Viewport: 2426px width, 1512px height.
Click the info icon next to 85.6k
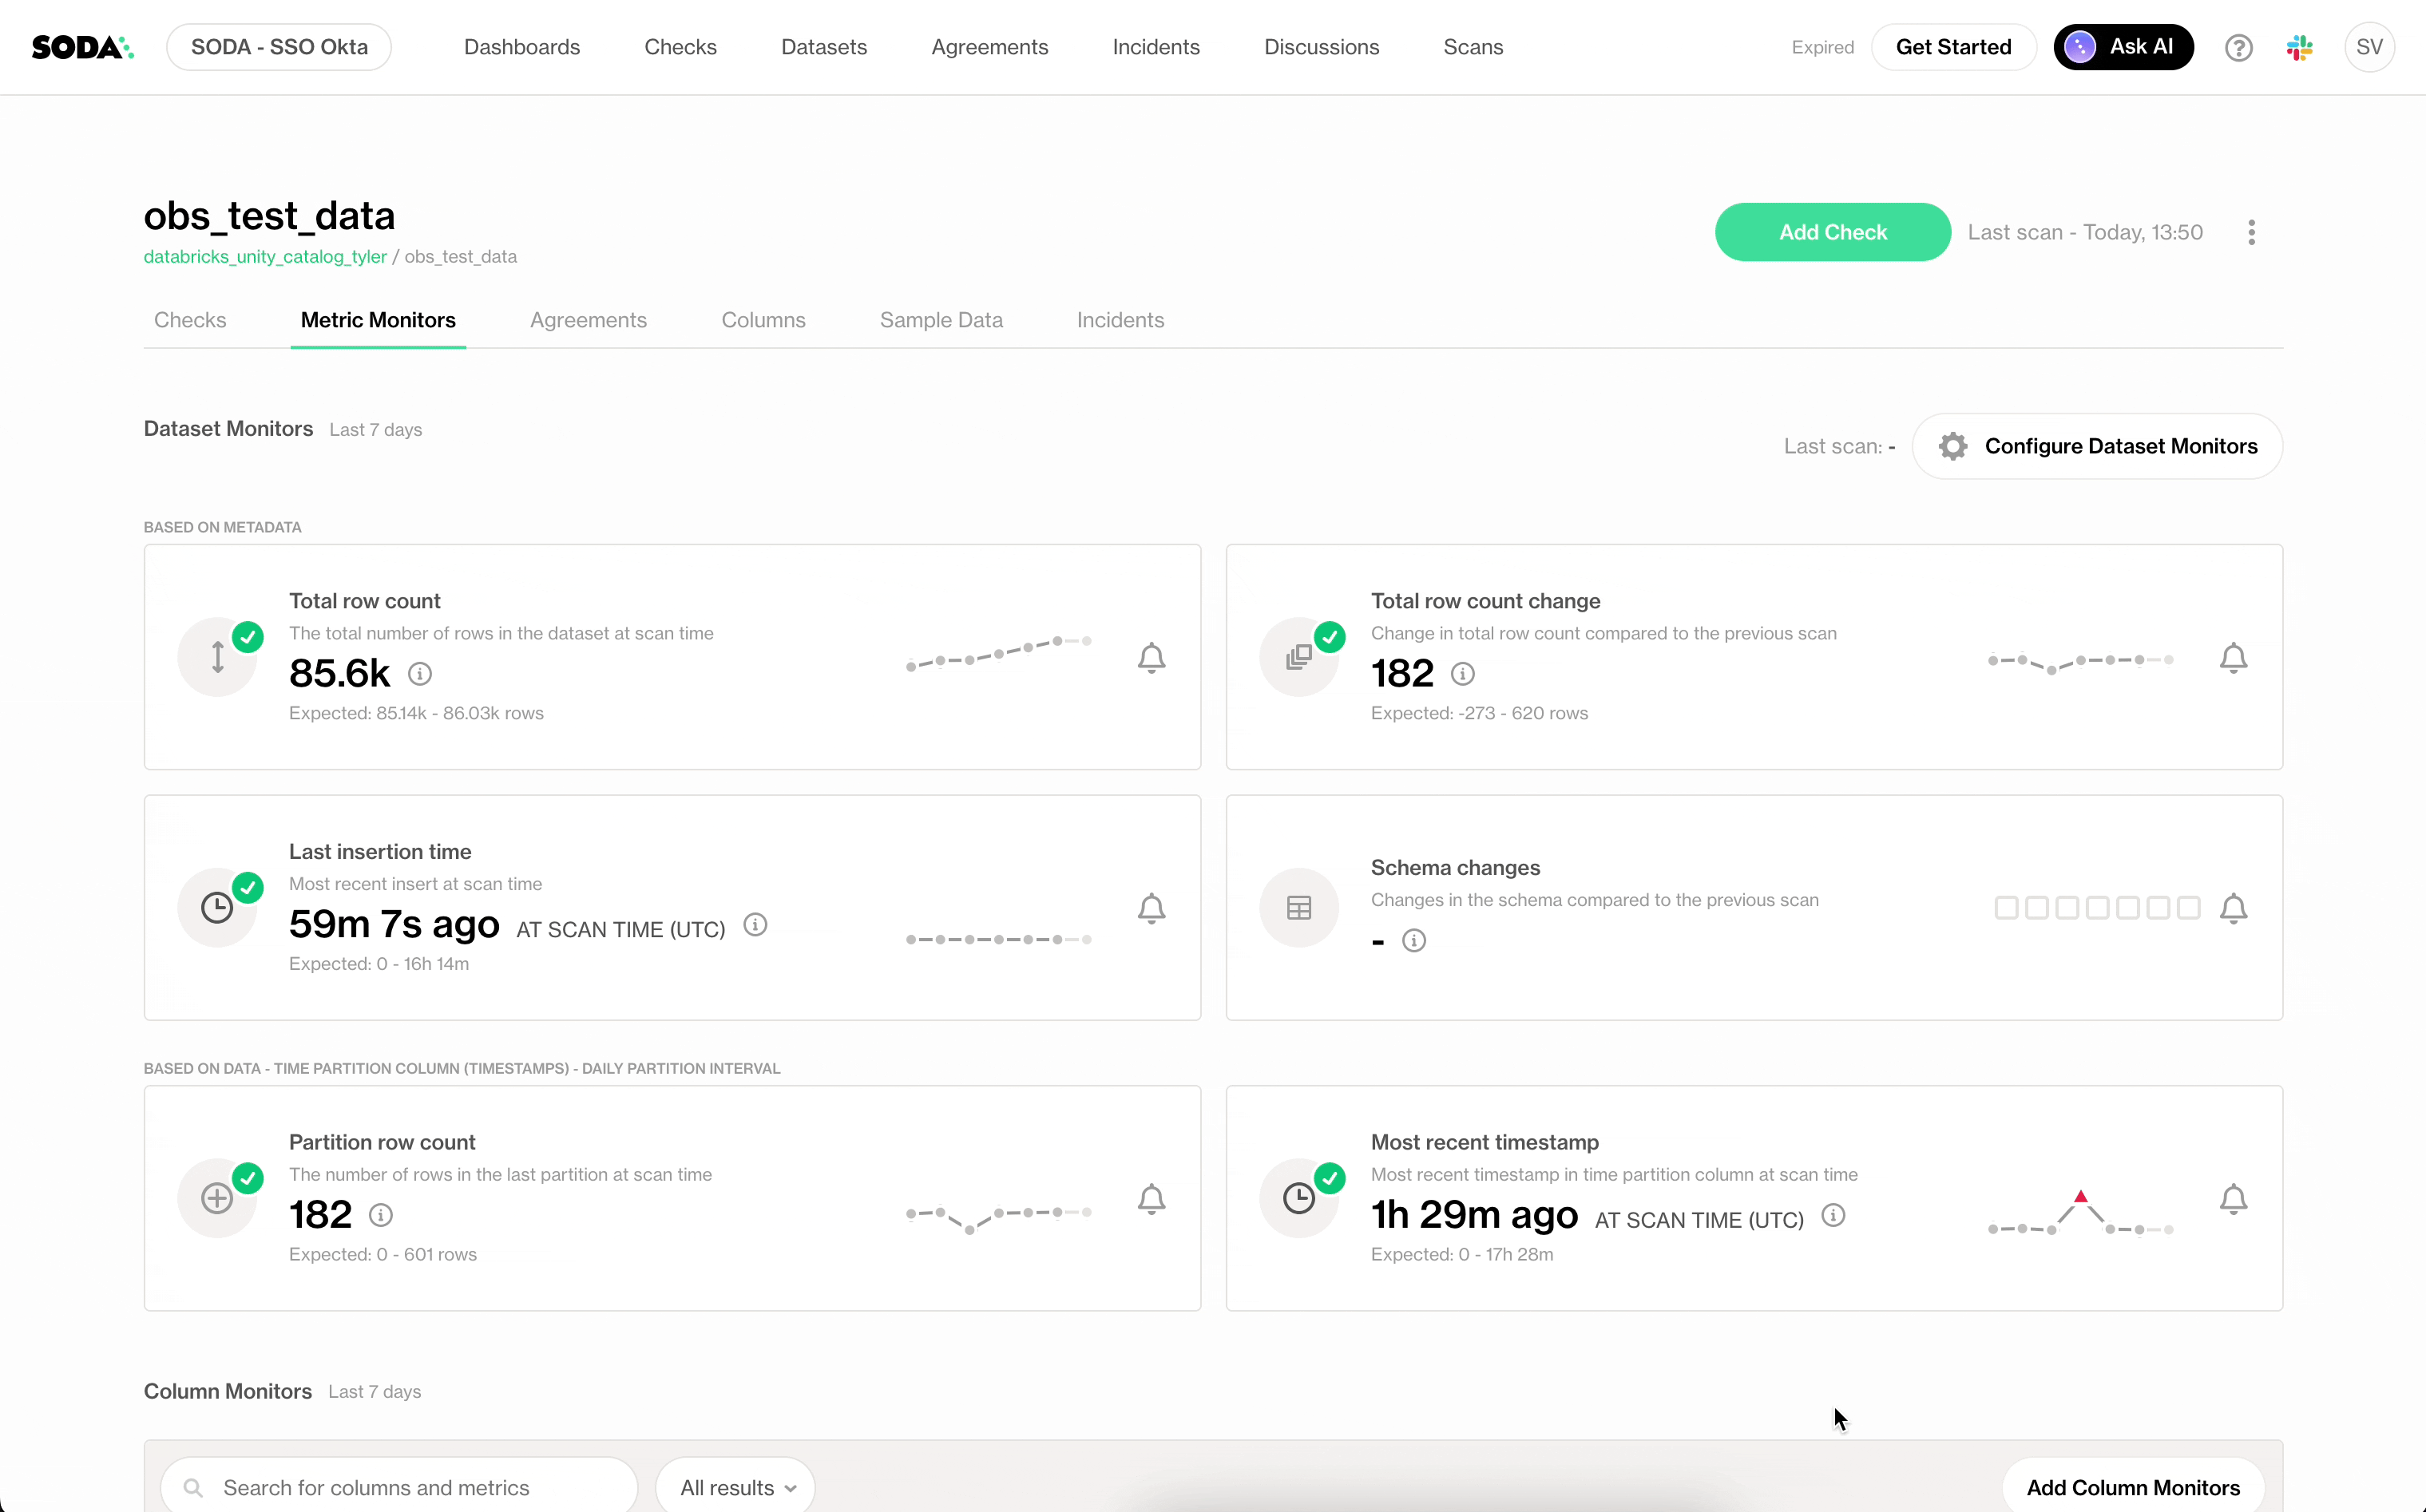click(x=419, y=673)
